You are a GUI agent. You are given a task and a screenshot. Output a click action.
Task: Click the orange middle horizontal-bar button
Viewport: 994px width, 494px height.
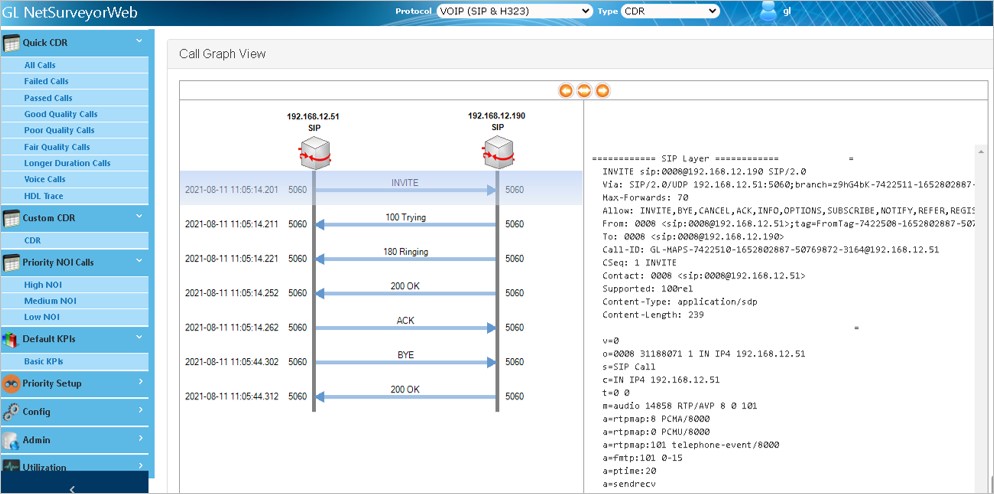[x=584, y=91]
